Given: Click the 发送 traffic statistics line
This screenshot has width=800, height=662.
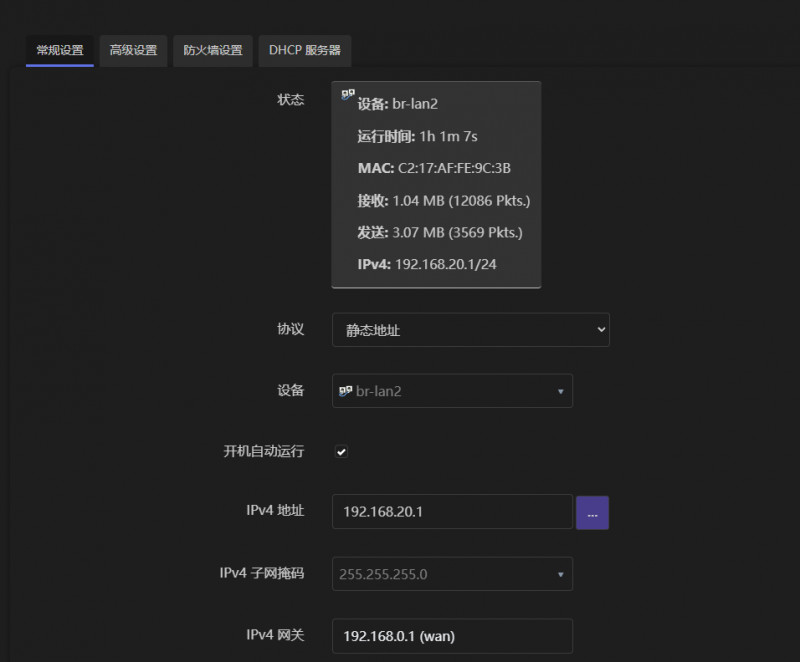Looking at the screenshot, I should pyautogui.click(x=440, y=232).
